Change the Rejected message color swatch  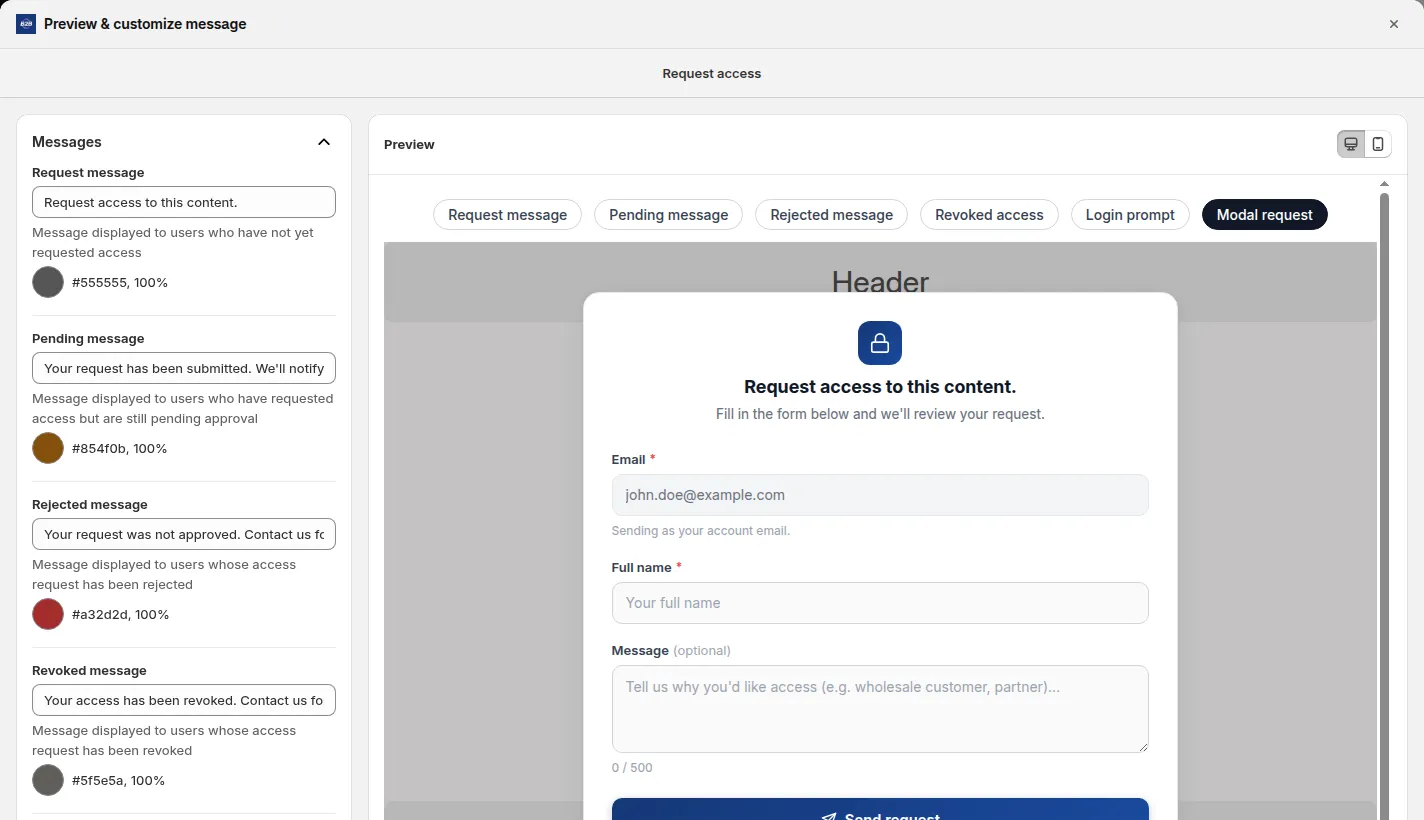(x=48, y=614)
